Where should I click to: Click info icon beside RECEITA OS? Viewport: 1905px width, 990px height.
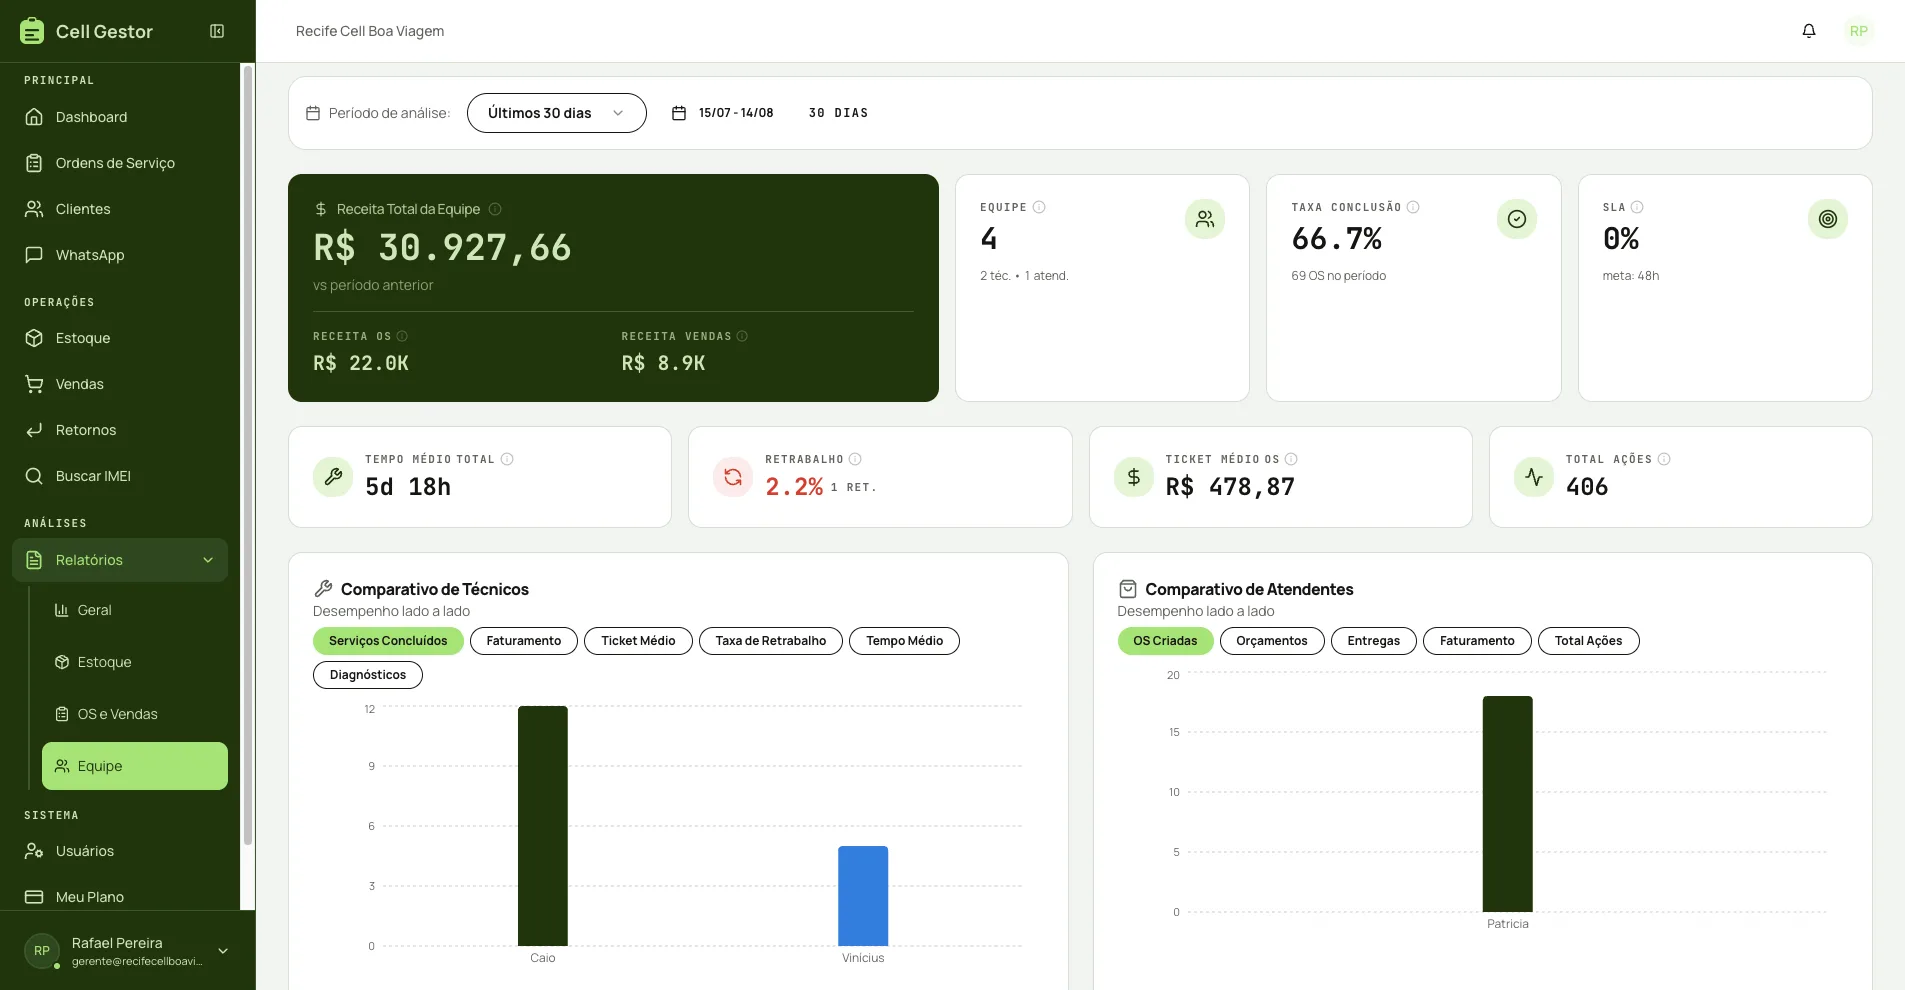tap(402, 336)
